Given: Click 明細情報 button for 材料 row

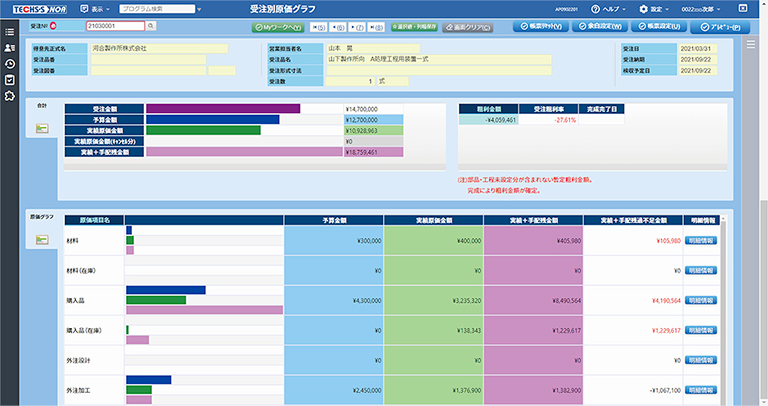Looking at the screenshot, I should tap(701, 241).
